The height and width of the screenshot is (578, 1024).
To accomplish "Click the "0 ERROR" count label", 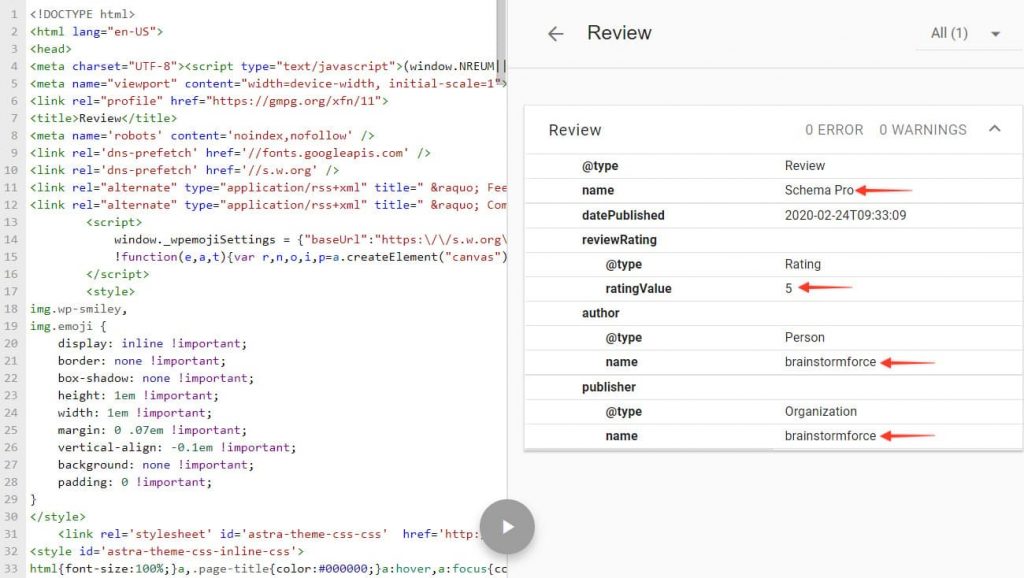I will (x=834, y=129).
